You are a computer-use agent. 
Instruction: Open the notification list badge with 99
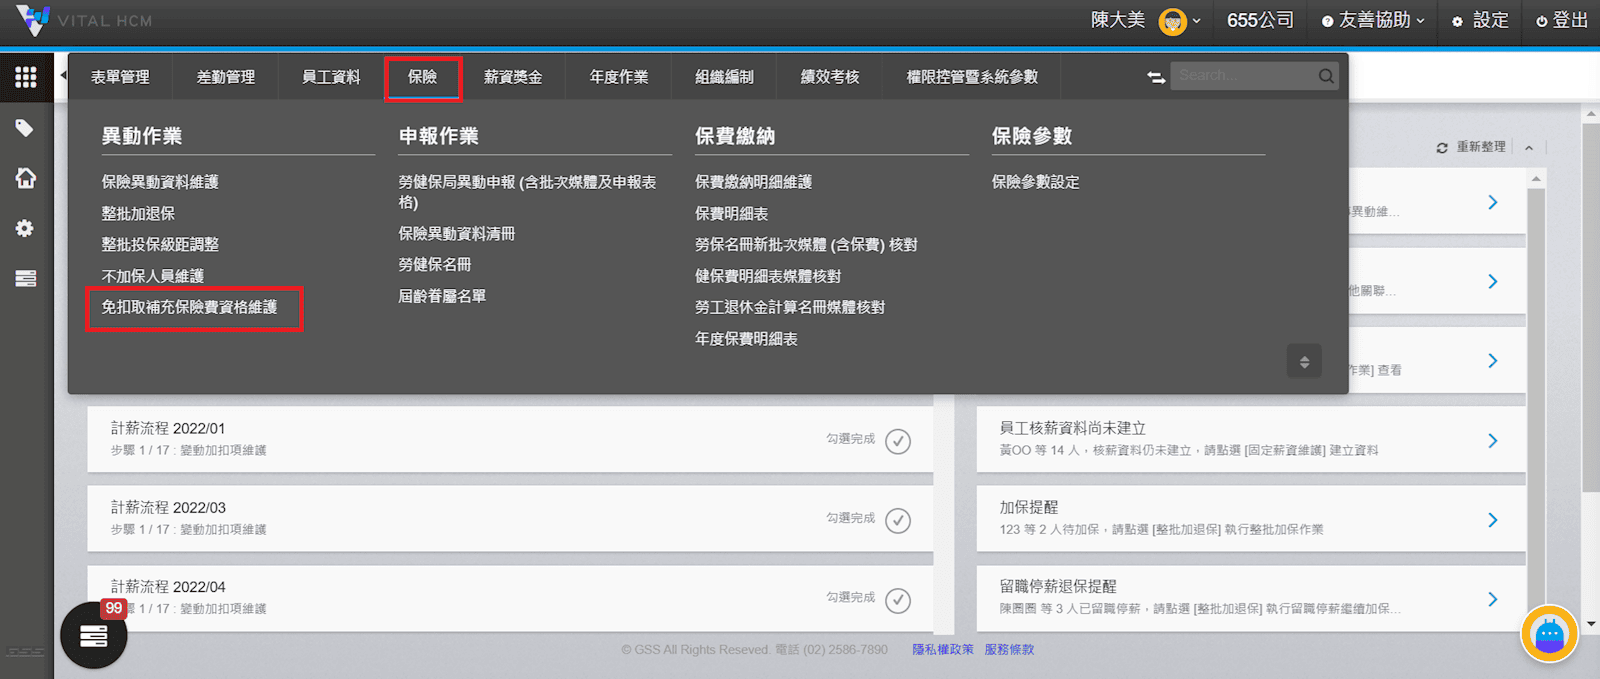(94, 635)
